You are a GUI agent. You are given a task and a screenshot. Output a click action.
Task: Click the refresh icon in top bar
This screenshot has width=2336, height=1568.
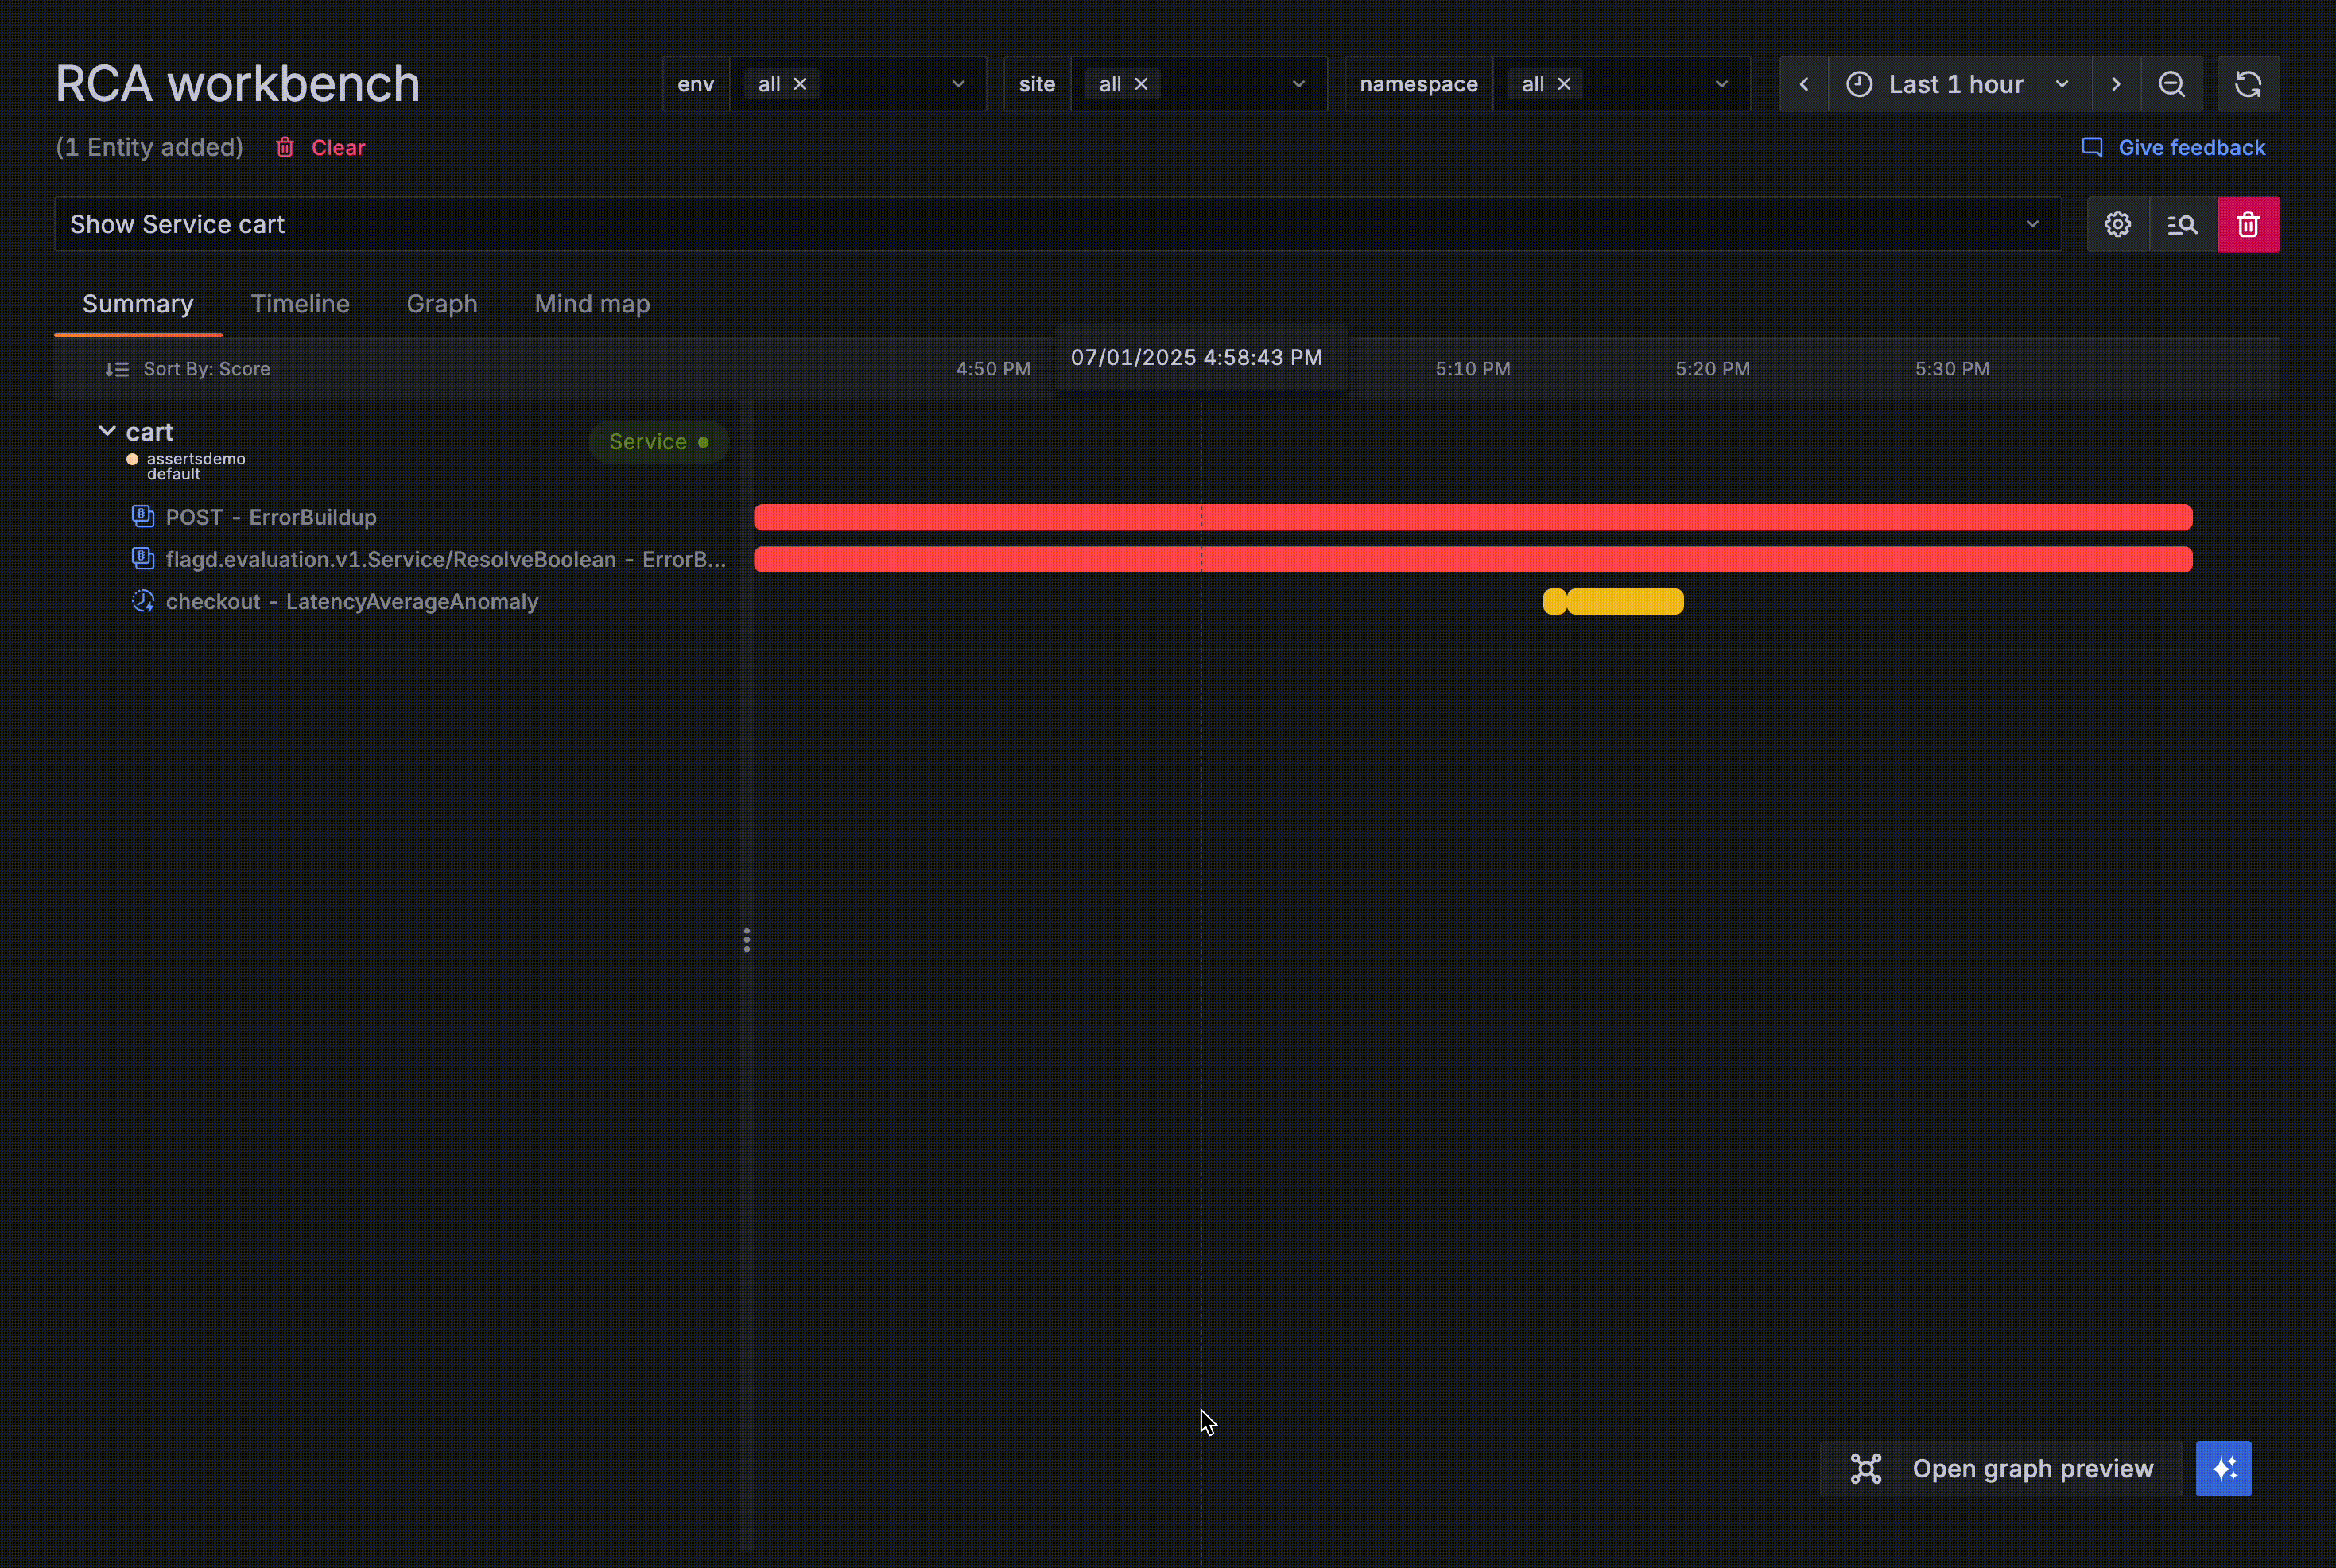[x=2248, y=84]
